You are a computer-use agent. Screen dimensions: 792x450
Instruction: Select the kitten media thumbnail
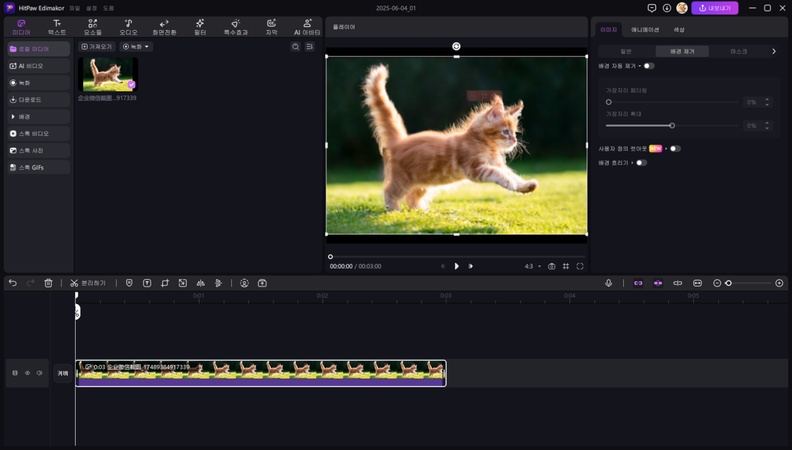pos(108,74)
